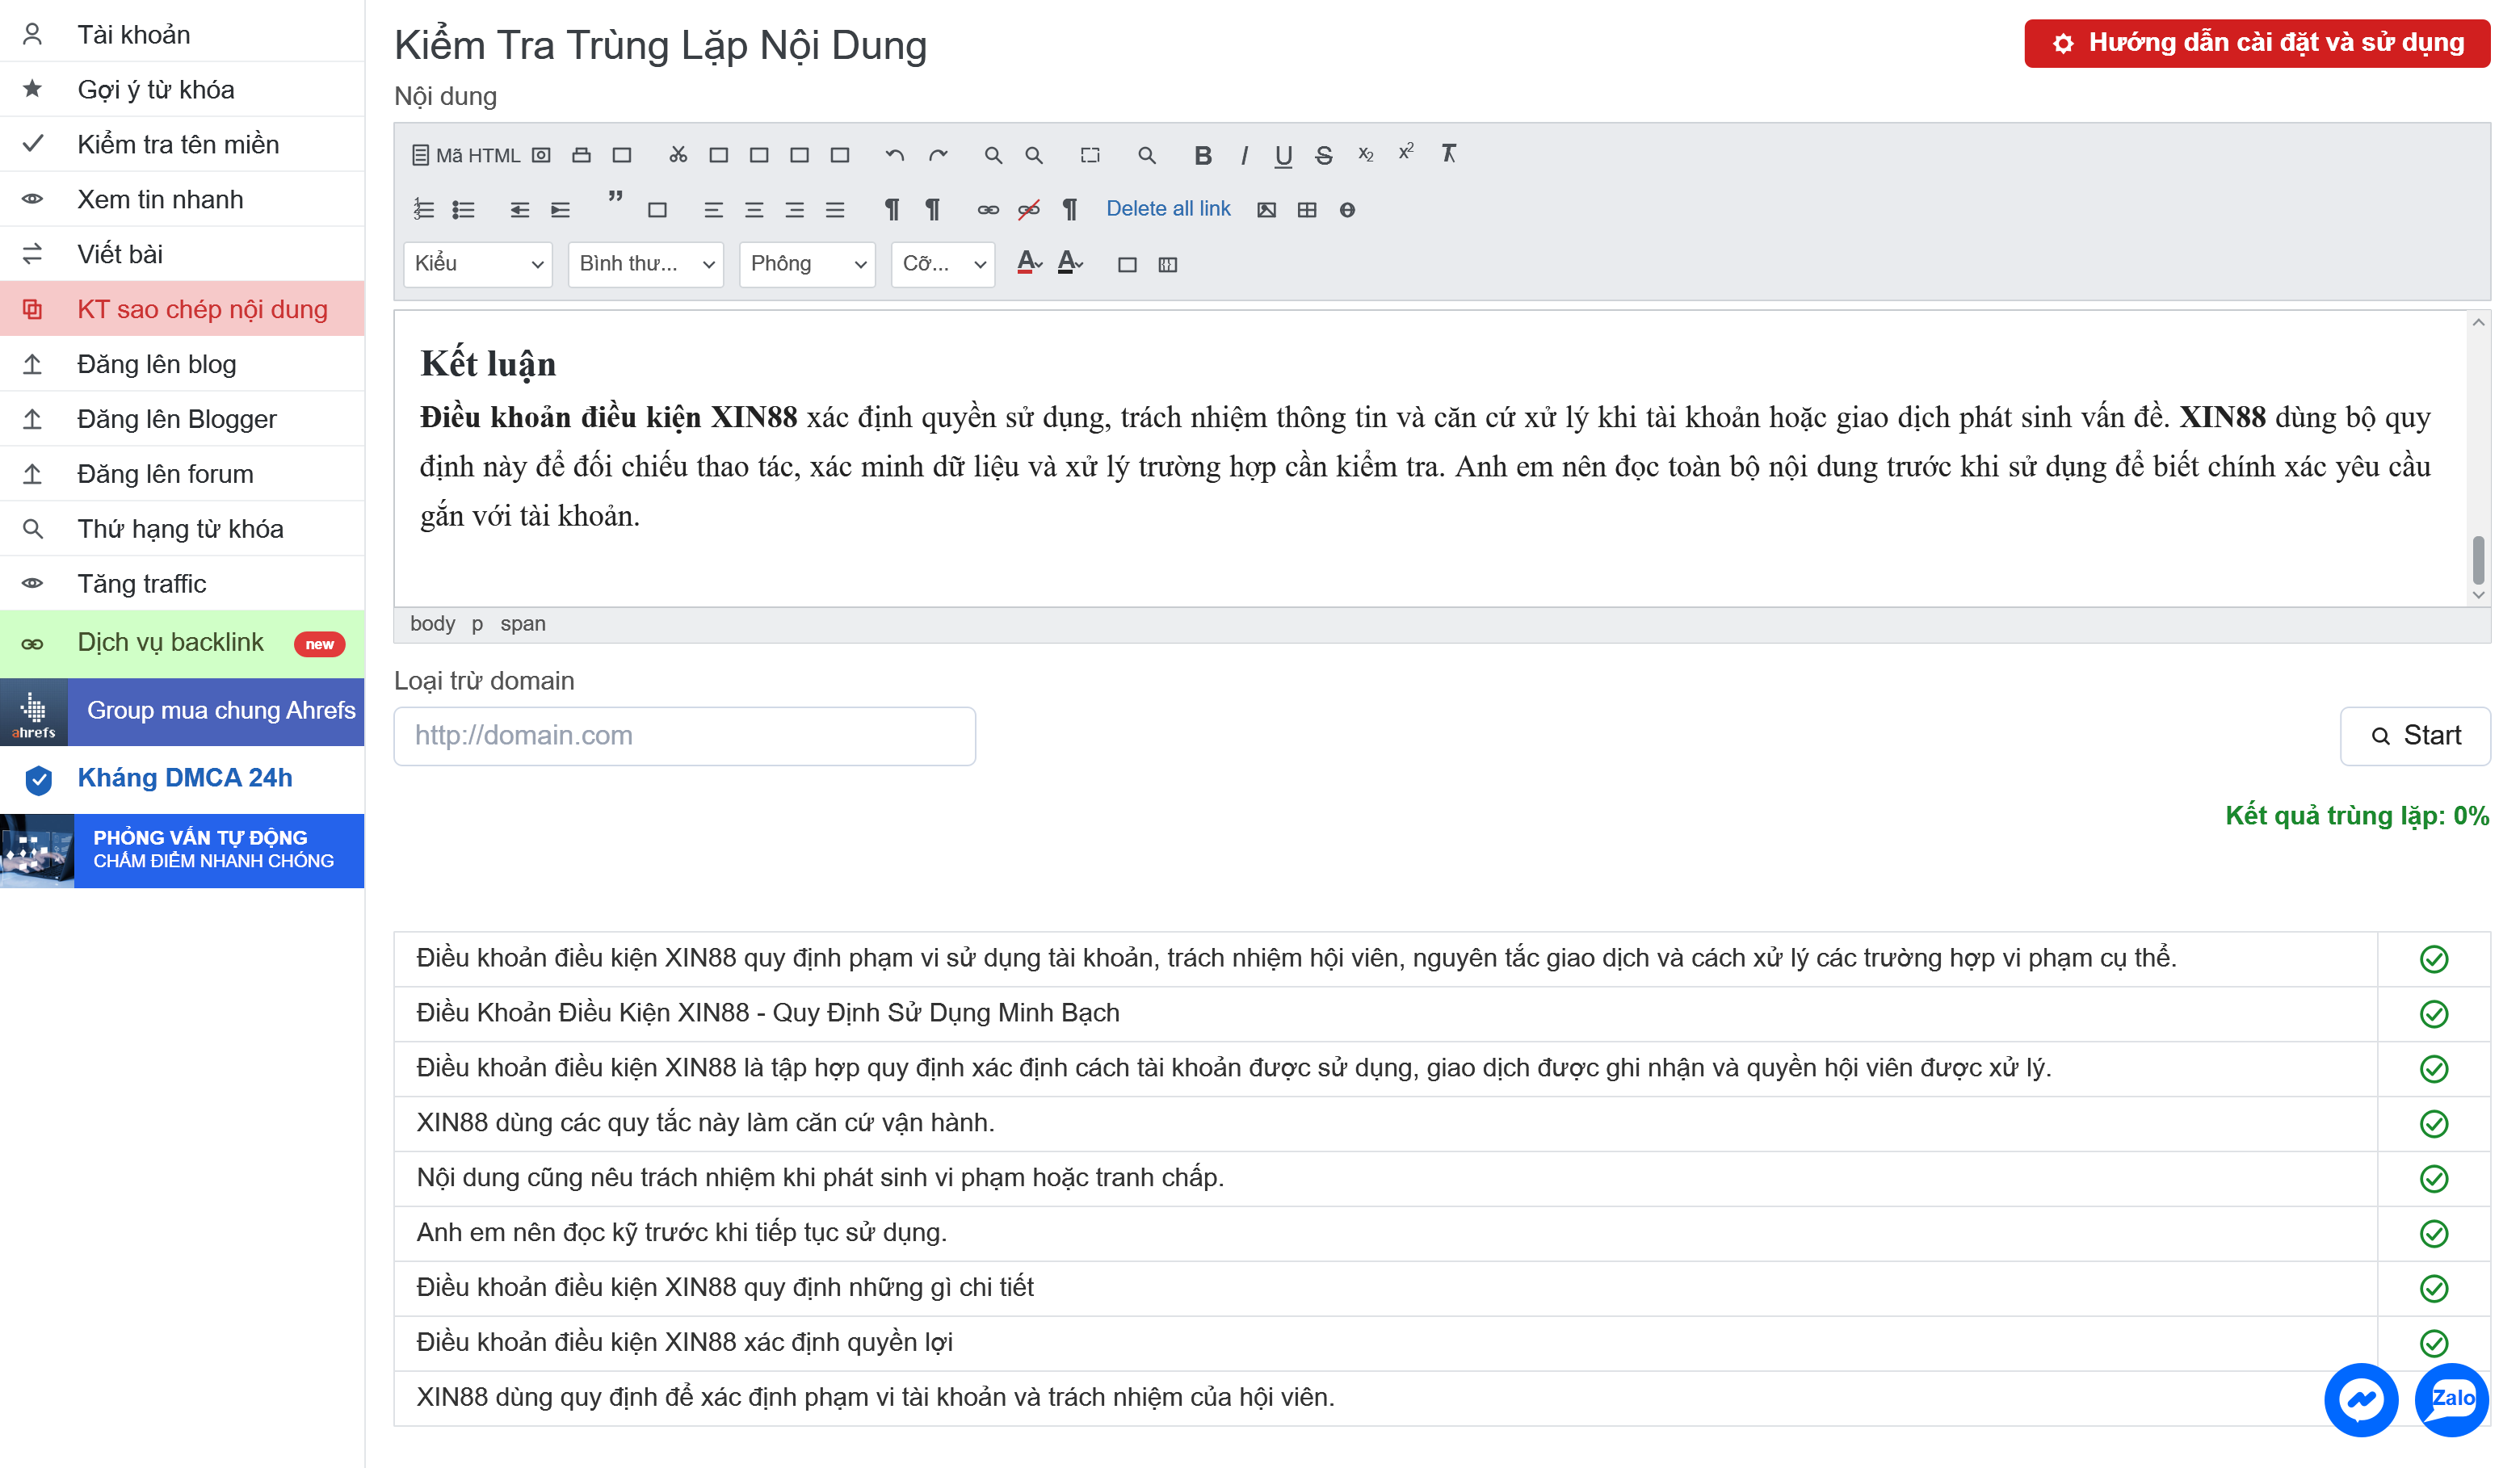The image size is (2520, 1468).
Task: Open the Phỏng vấn tự động banner
Action: (x=182, y=851)
